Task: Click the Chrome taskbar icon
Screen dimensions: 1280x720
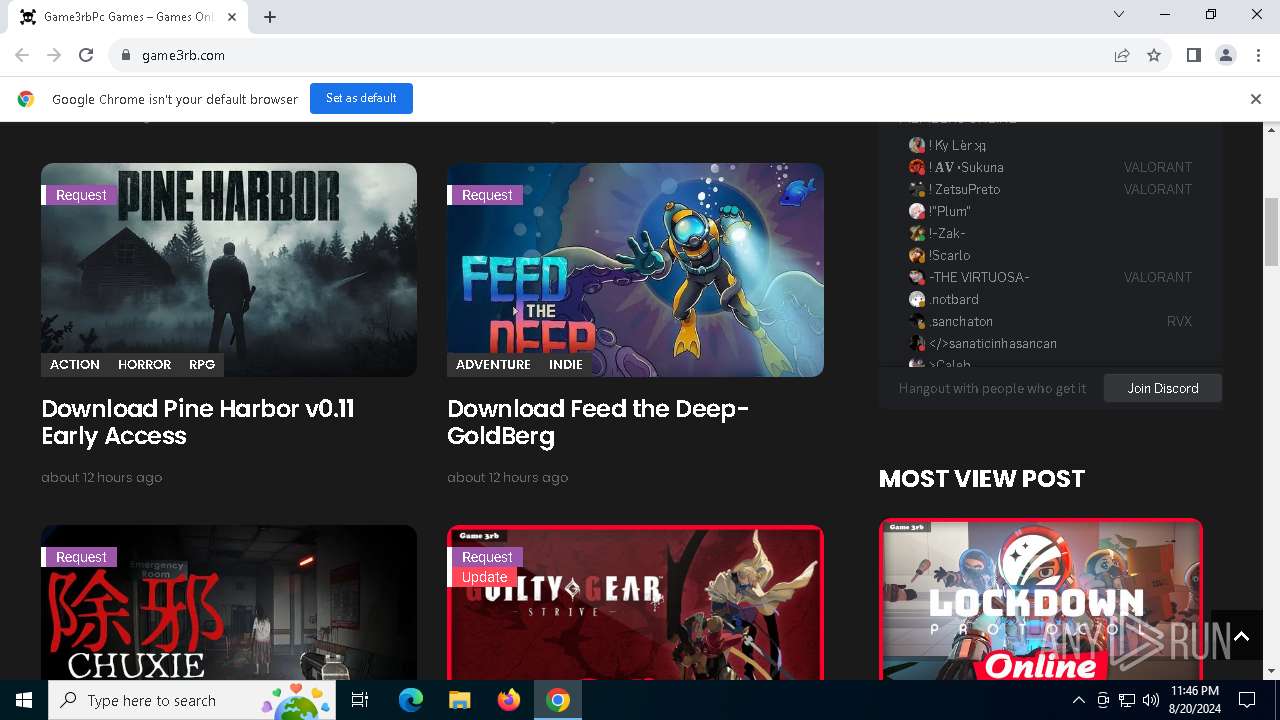Action: (x=558, y=700)
